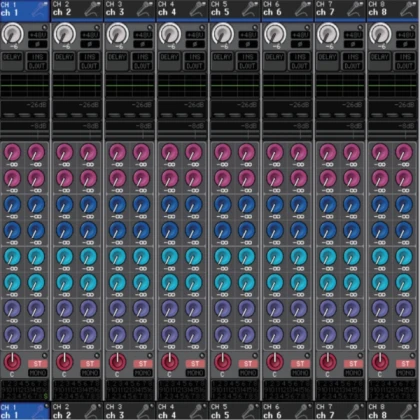Open the EQ graph for ch 2

[77, 86]
